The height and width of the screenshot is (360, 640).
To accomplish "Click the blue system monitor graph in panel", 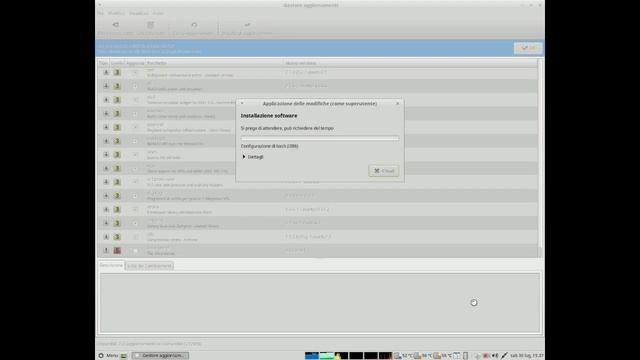I will pyautogui.click(x=312, y=356).
